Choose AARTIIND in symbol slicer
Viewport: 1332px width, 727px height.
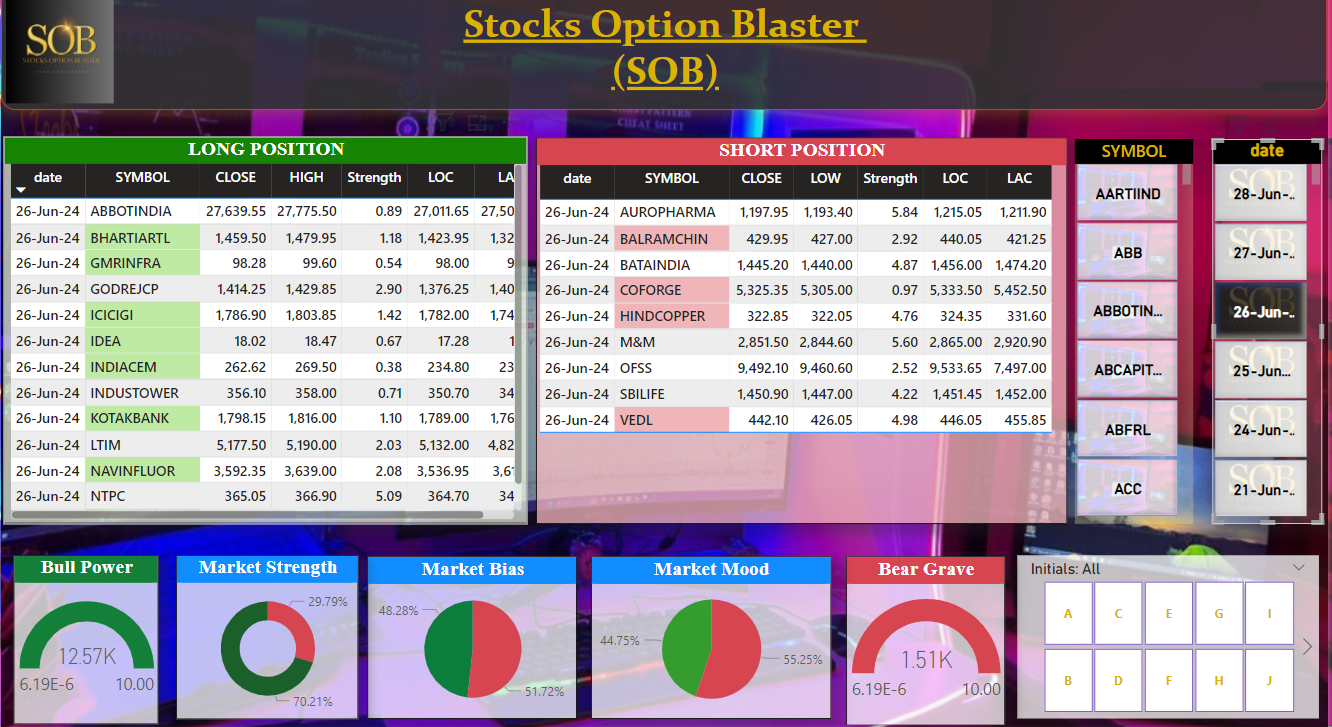[1127, 194]
